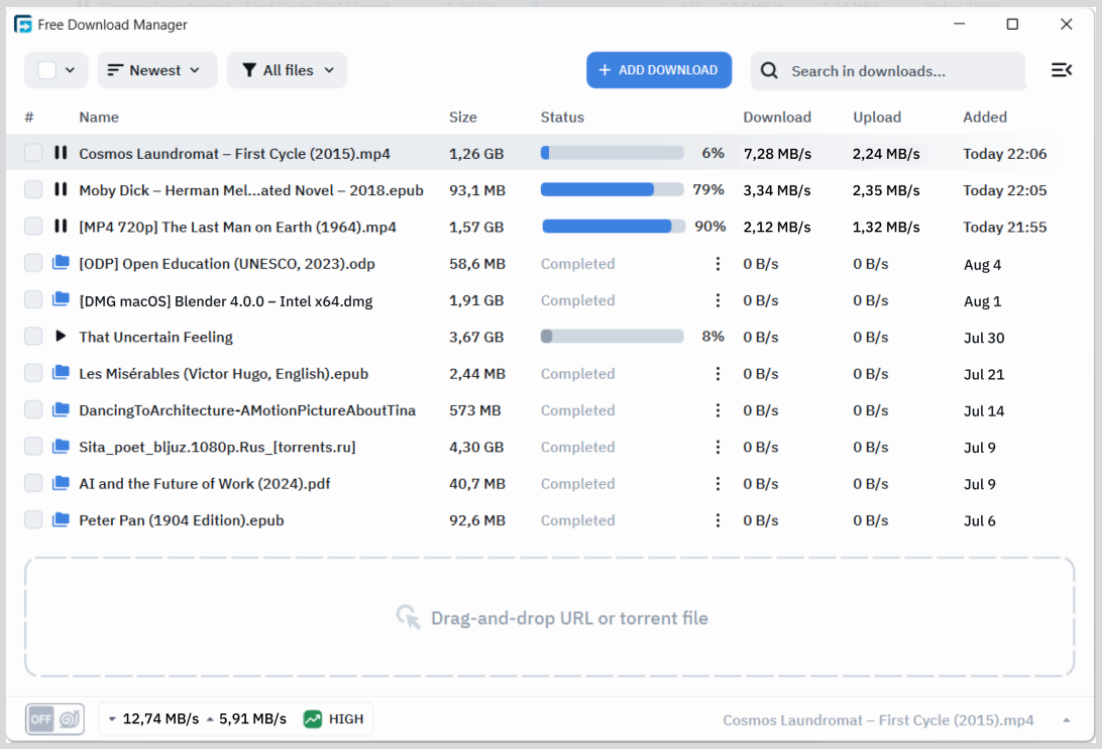Image resolution: width=1102 pixels, height=749 pixels.
Task: Open more options for Blender dmg row
Action: 718,300
